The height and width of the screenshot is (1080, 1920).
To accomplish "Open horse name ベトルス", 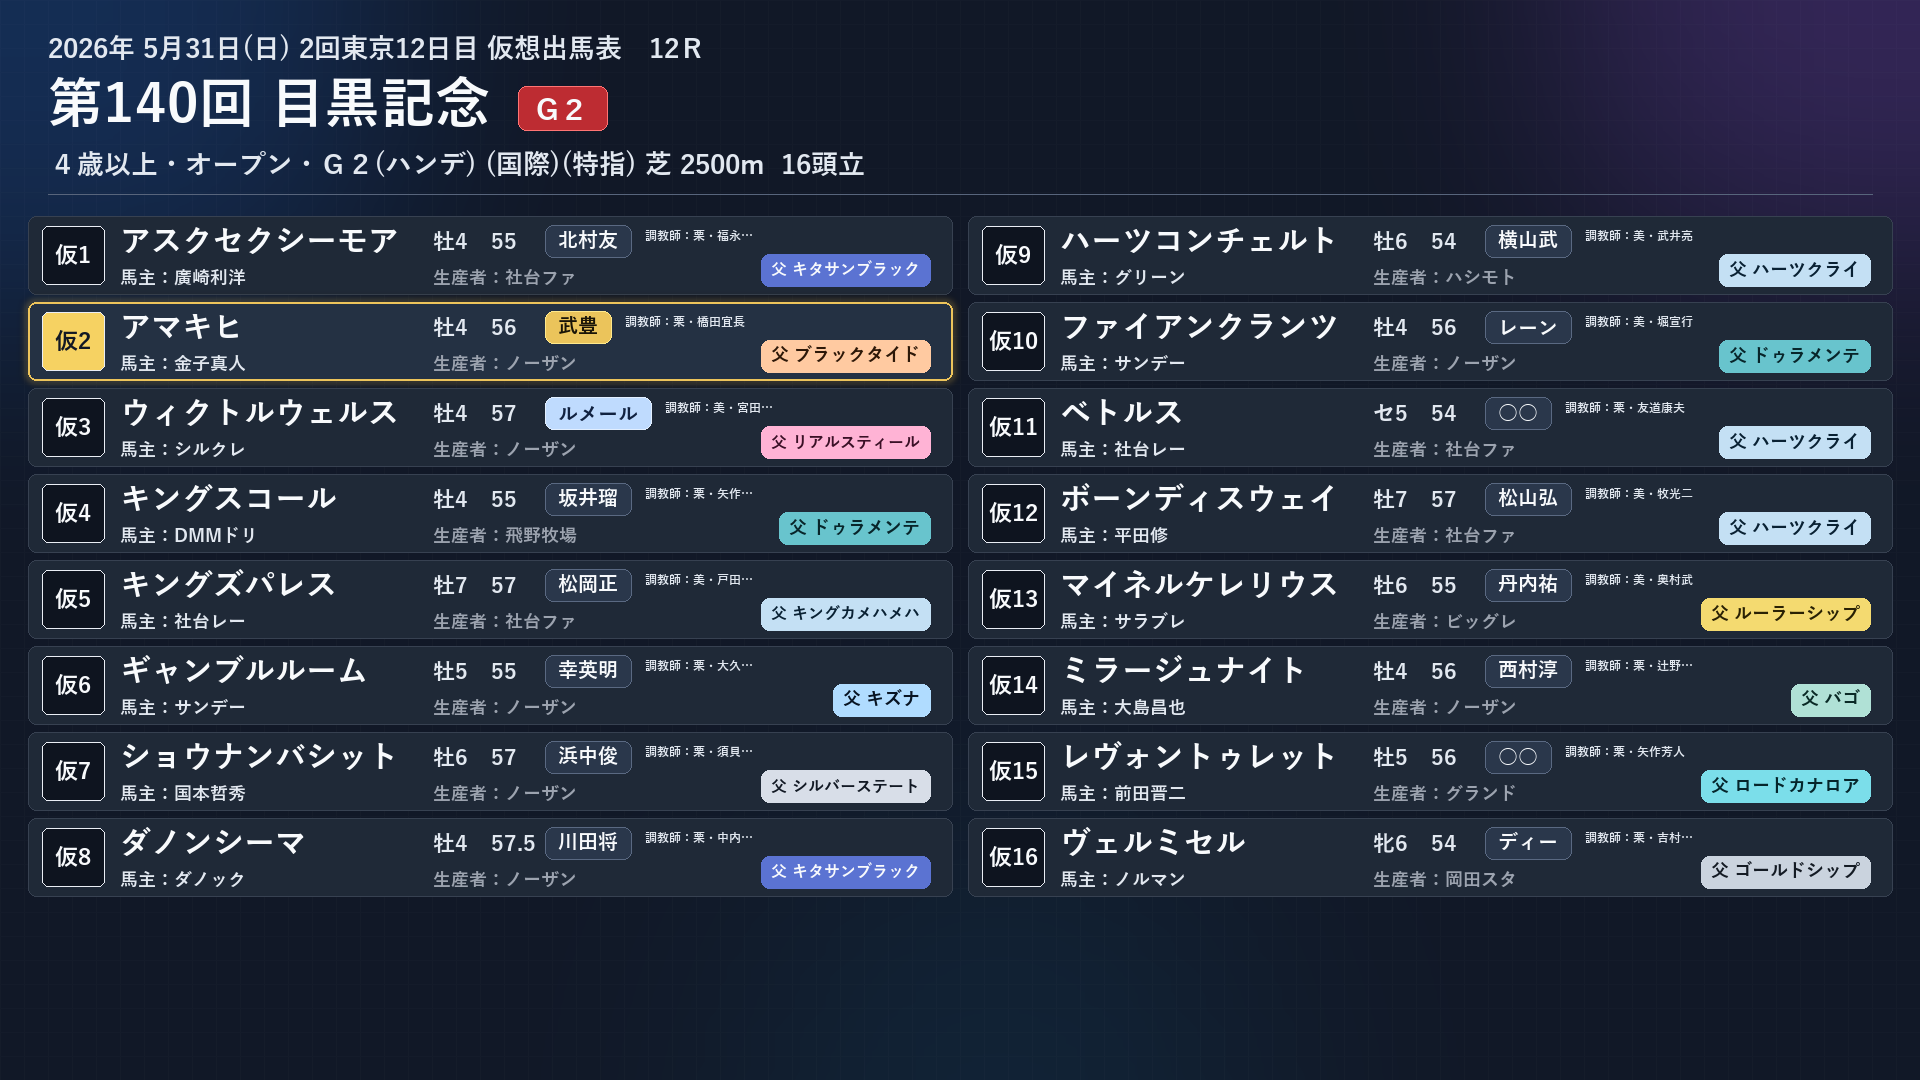I will click(1122, 413).
